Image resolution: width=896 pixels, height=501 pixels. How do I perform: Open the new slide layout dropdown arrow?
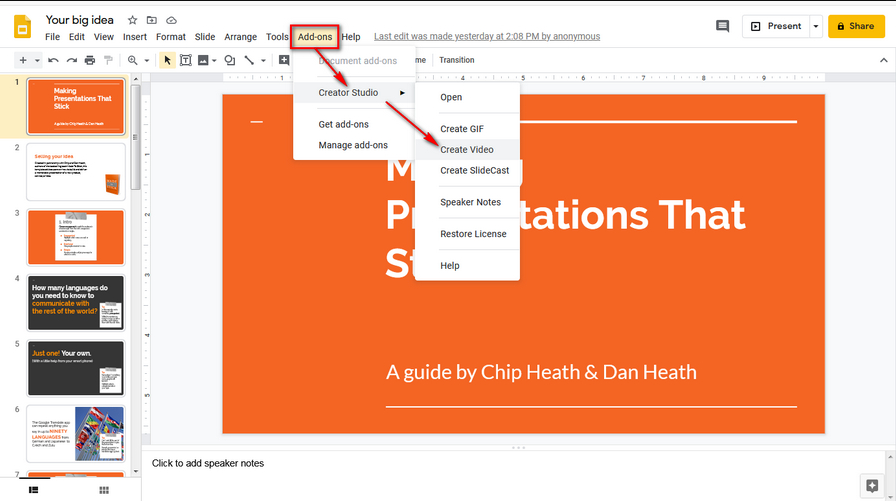tap(37, 60)
